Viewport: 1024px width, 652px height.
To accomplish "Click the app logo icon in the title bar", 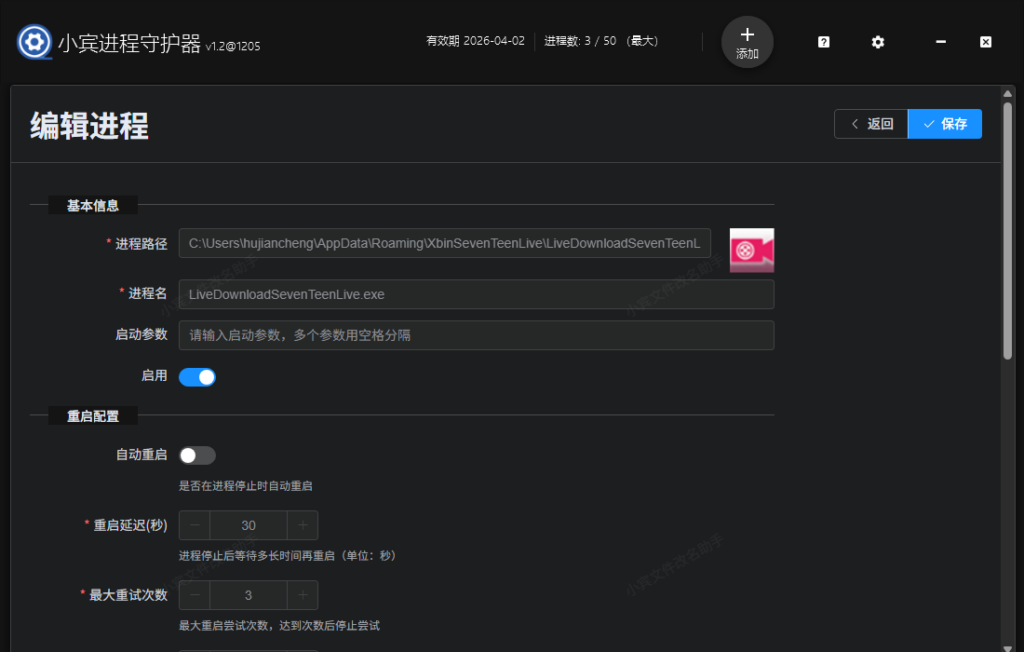I will pyautogui.click(x=33, y=42).
